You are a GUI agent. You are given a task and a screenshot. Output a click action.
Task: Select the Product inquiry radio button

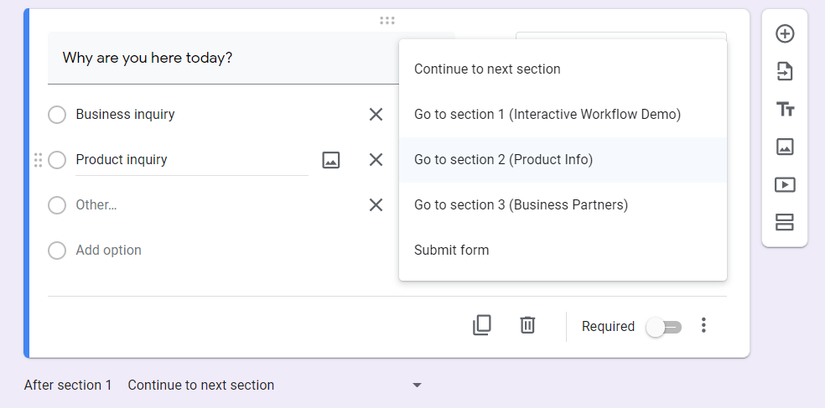pos(57,160)
